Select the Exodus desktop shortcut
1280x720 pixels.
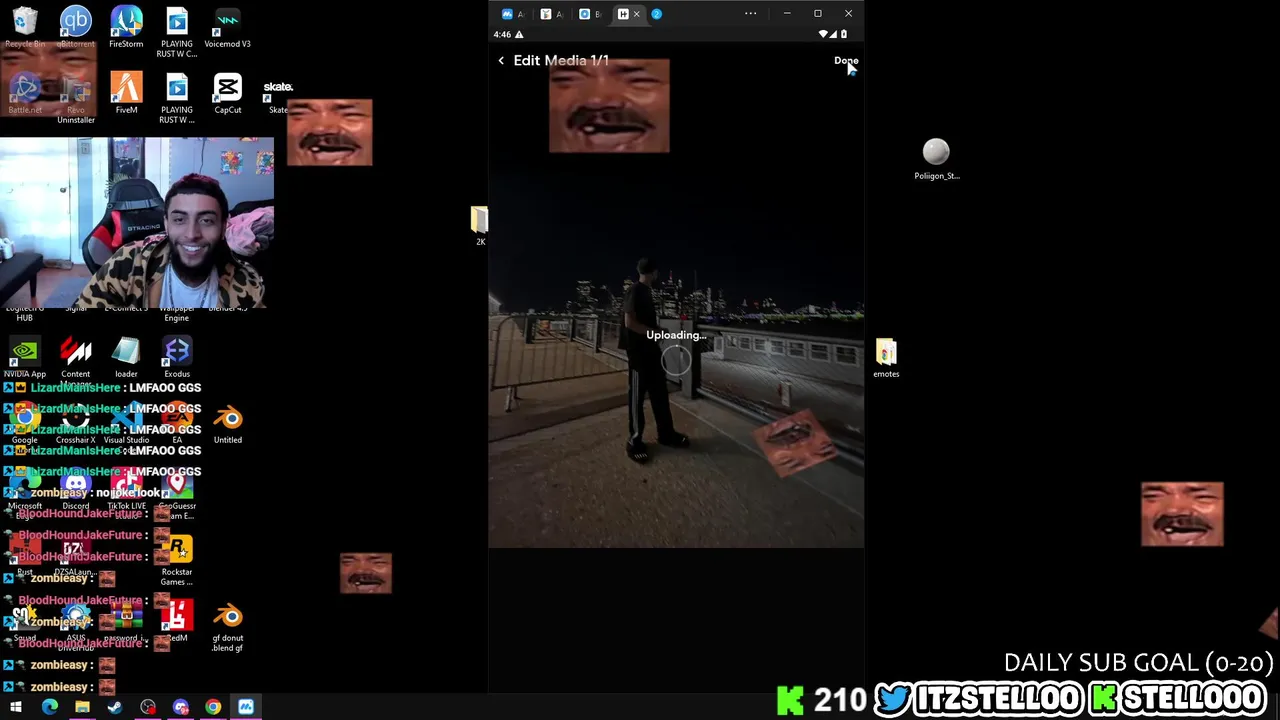coord(177,358)
